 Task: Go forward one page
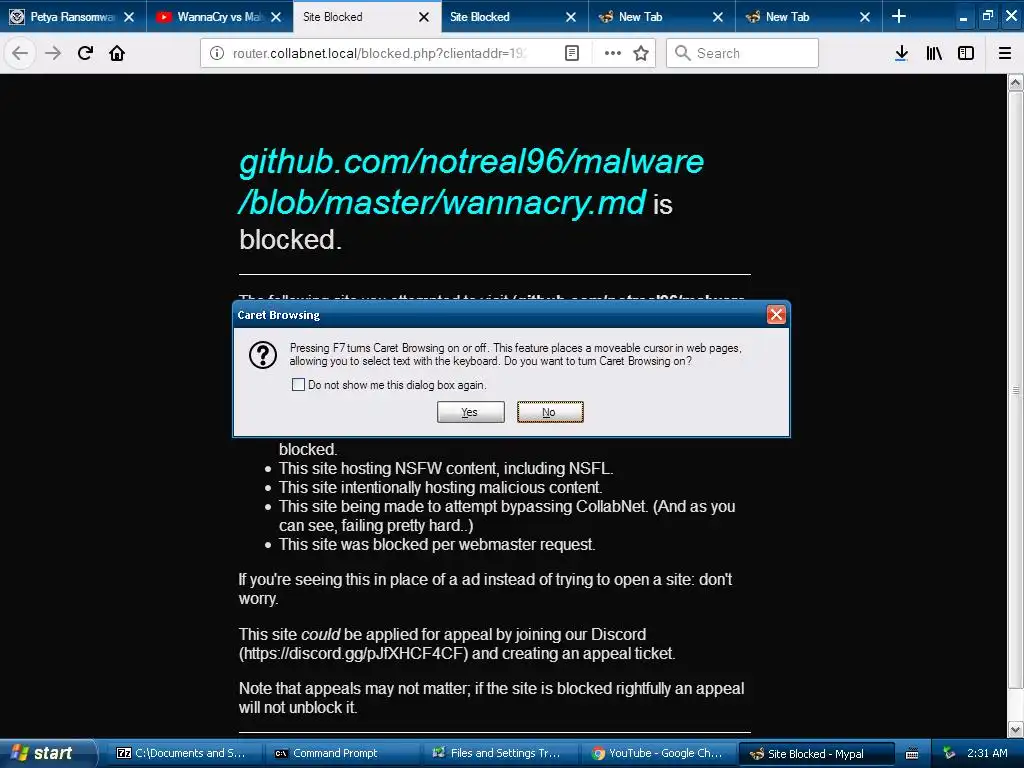pos(53,53)
